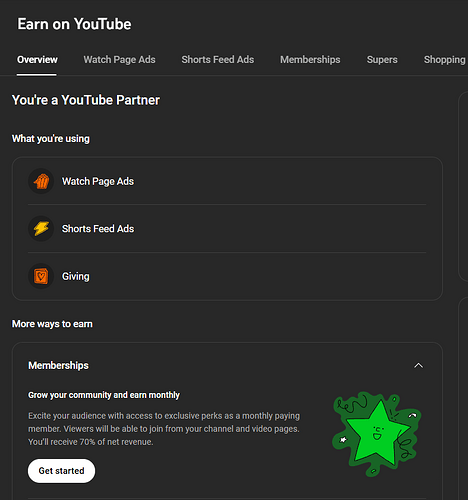The width and height of the screenshot is (468, 500).
Task: Click the Giving heart icon
Action: click(41, 276)
